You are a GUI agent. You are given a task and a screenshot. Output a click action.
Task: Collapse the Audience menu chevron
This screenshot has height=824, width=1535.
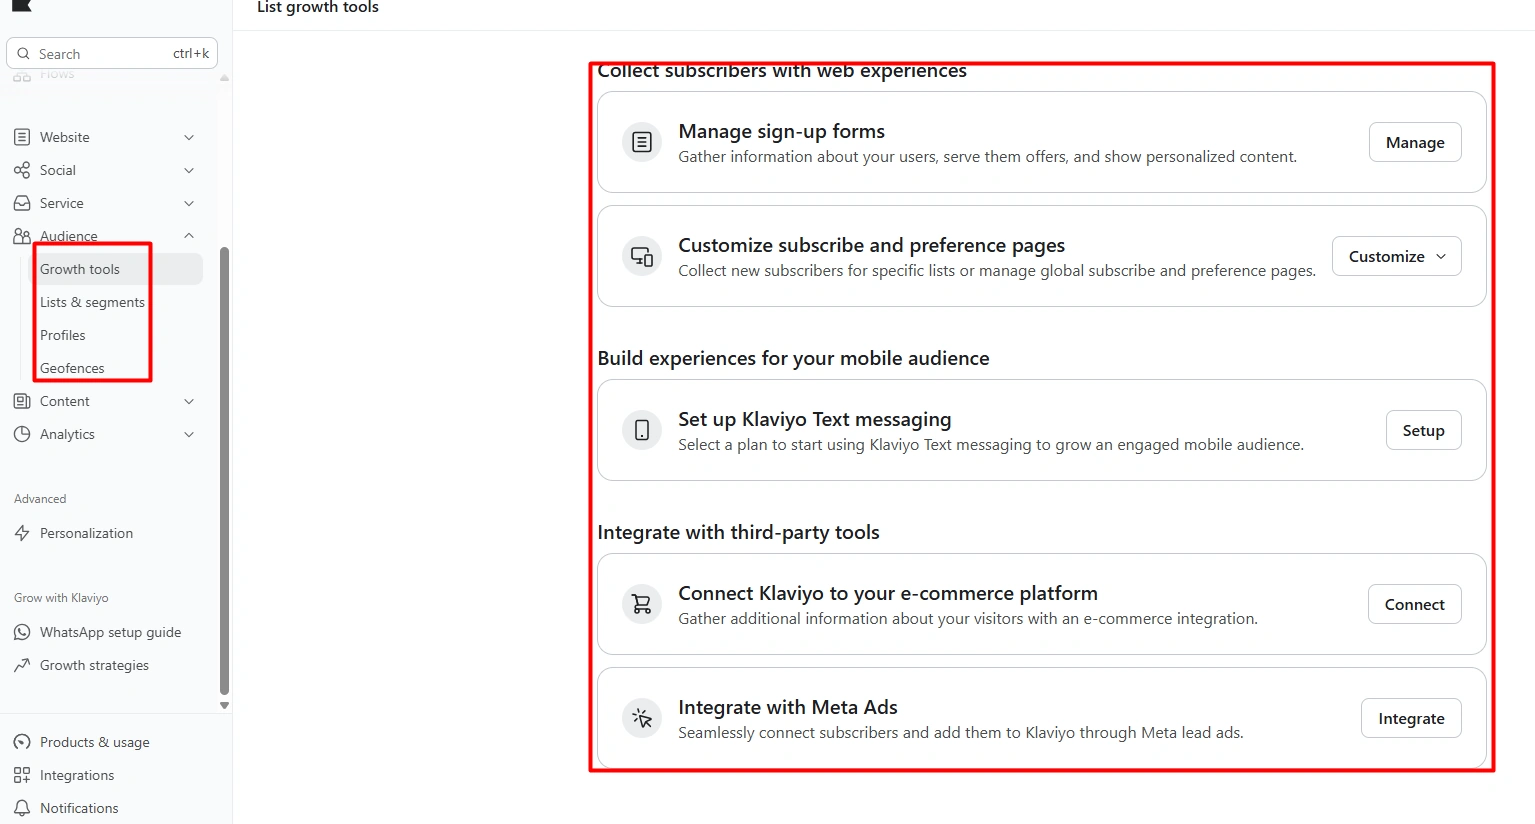click(x=189, y=236)
